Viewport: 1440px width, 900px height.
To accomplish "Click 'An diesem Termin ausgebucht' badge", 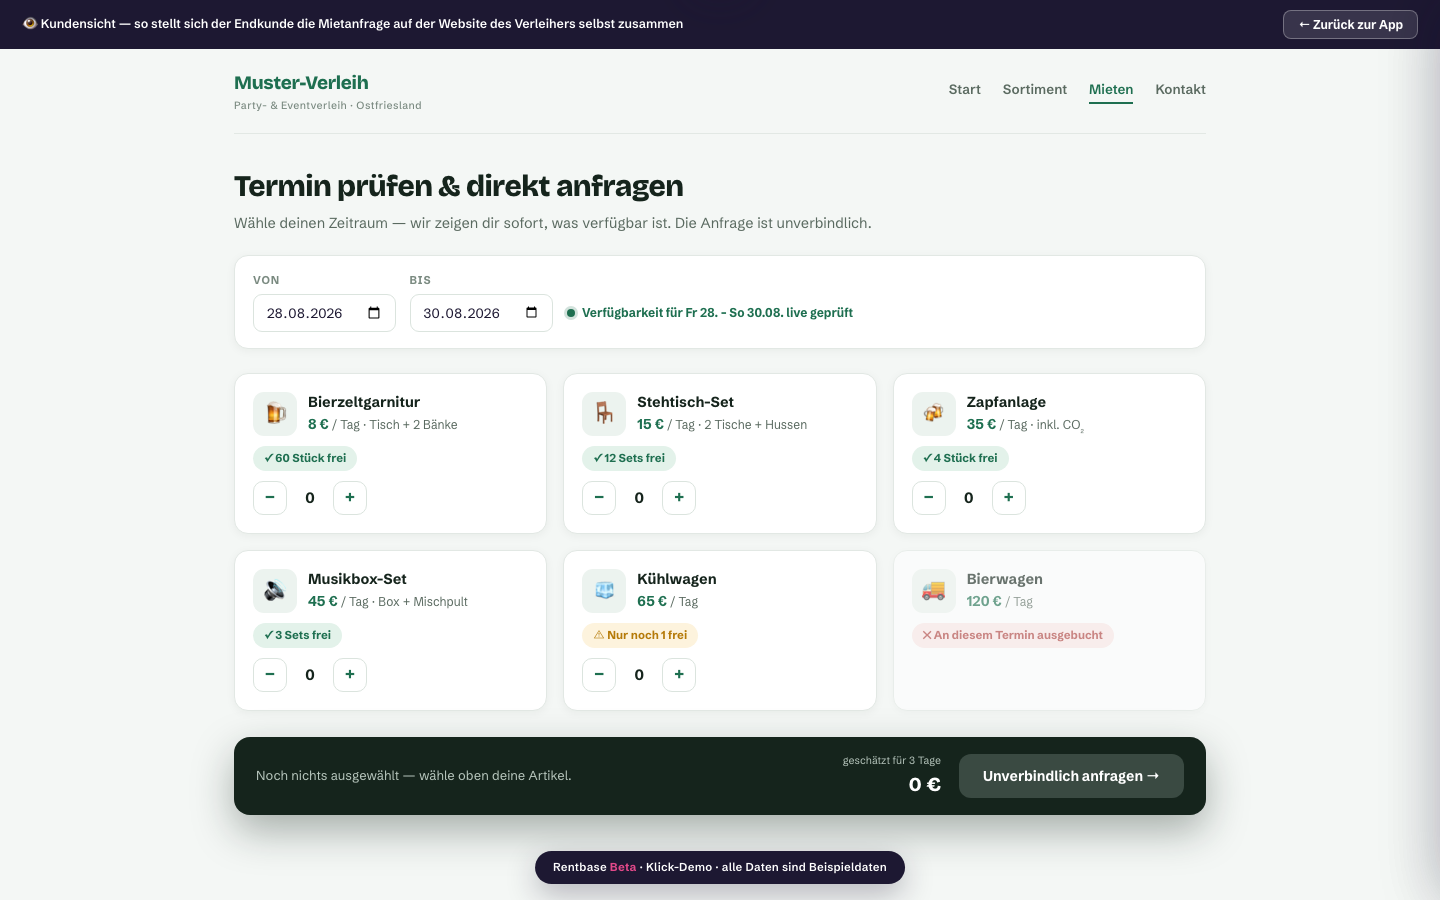I will pyautogui.click(x=1012, y=635).
